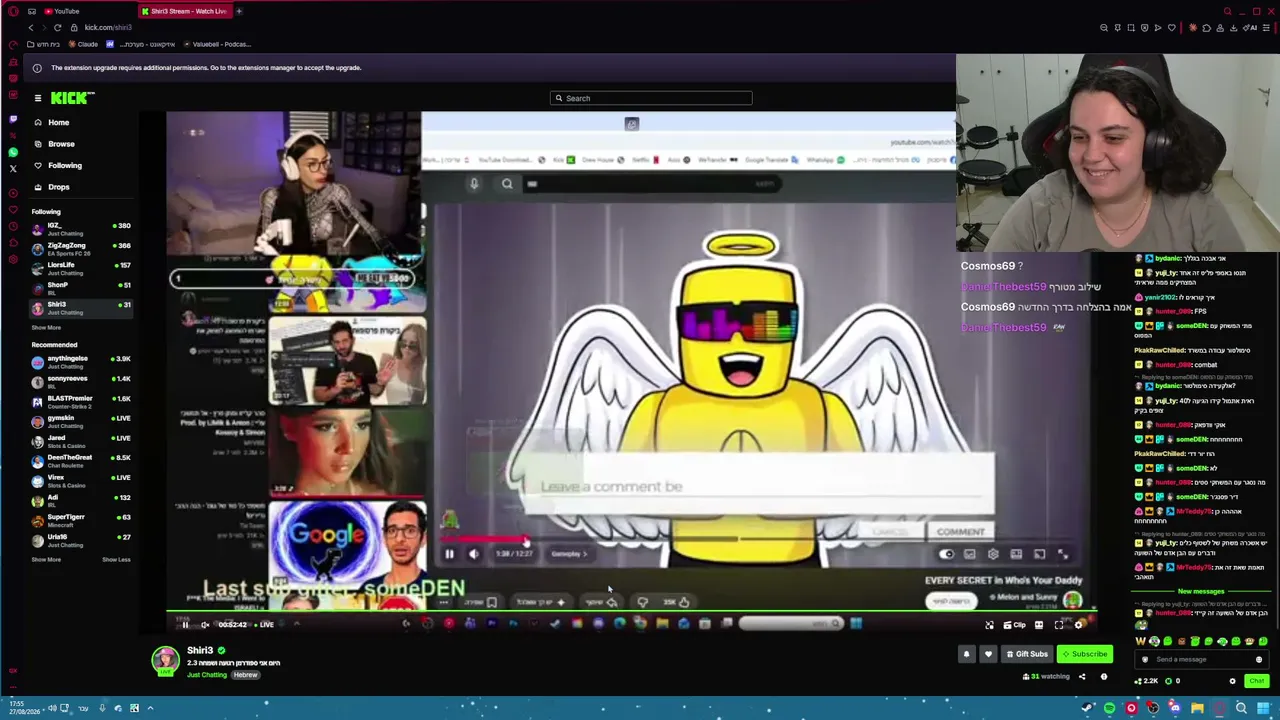Image resolution: width=1280 pixels, height=720 pixels.
Task: Open the Kick sidebar hamburger menu
Action: tap(37, 98)
